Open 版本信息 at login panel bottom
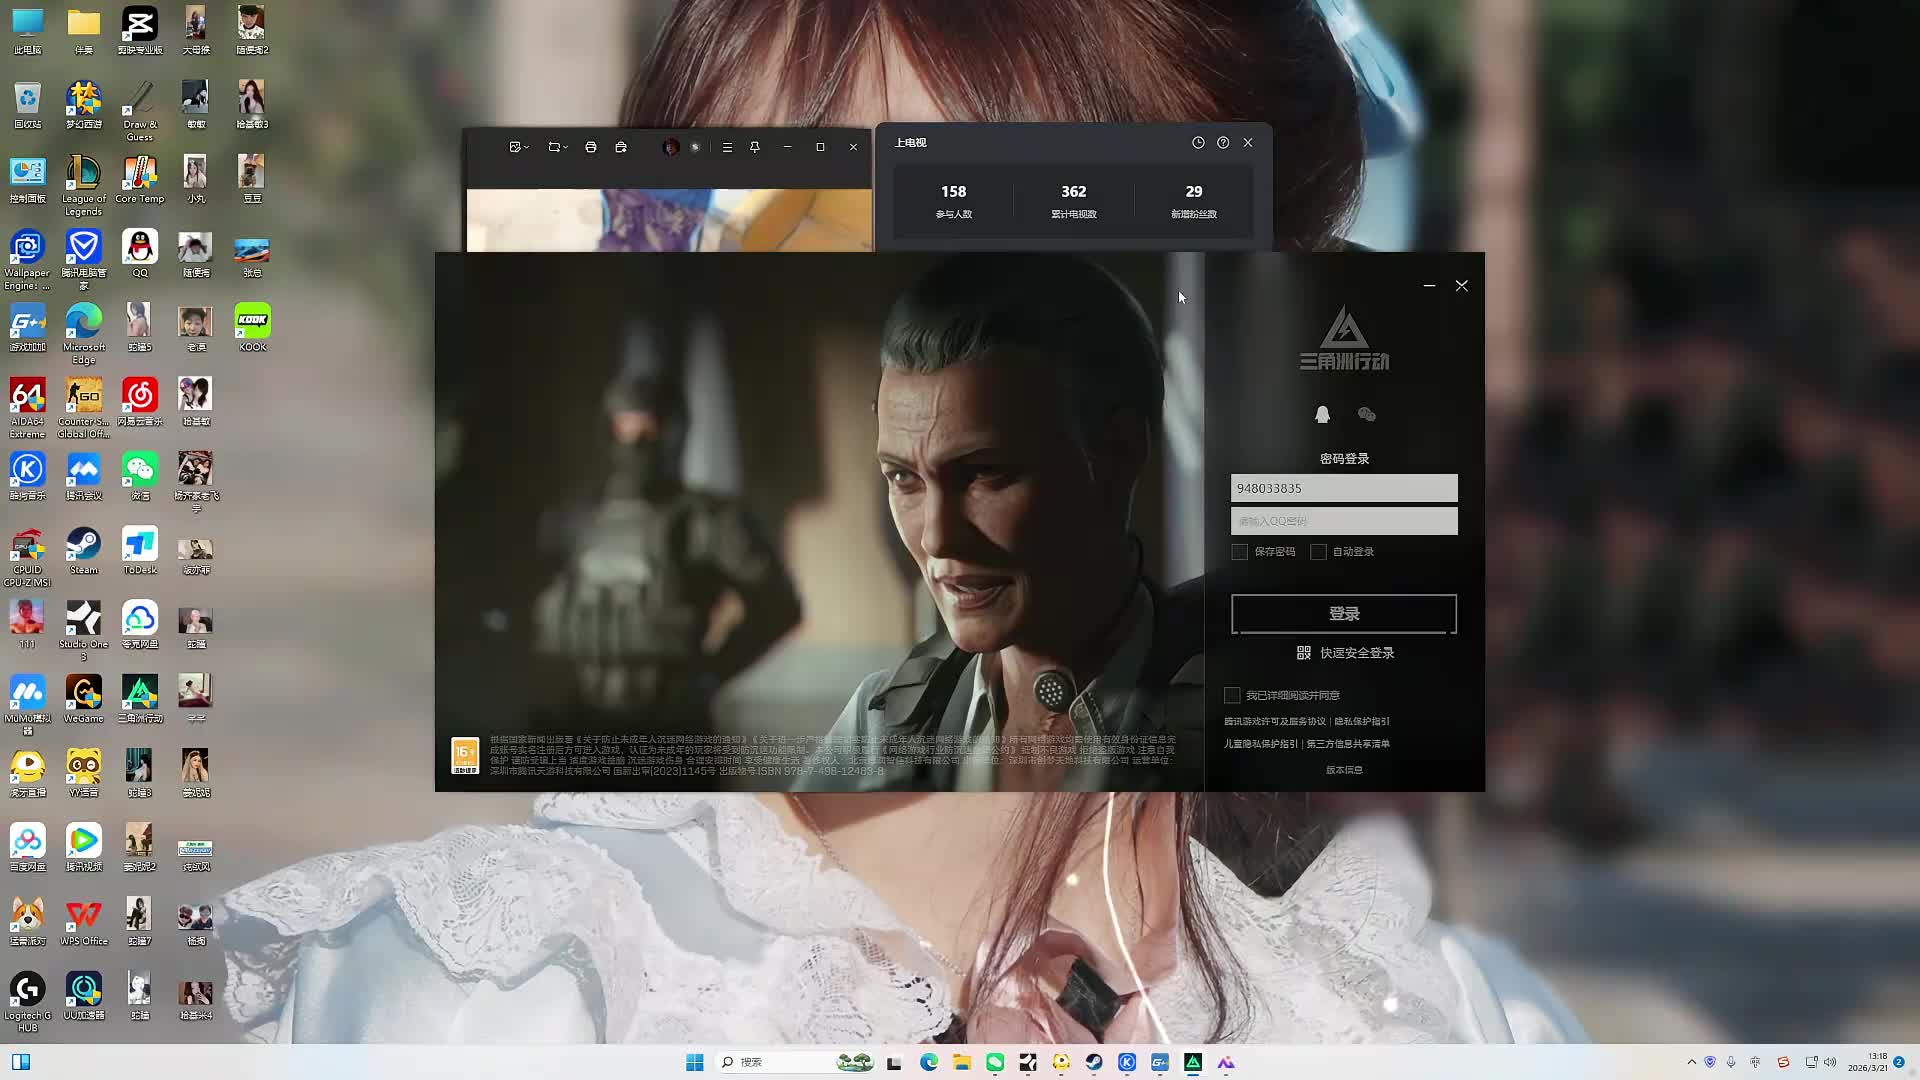This screenshot has width=1920, height=1080. (1344, 770)
